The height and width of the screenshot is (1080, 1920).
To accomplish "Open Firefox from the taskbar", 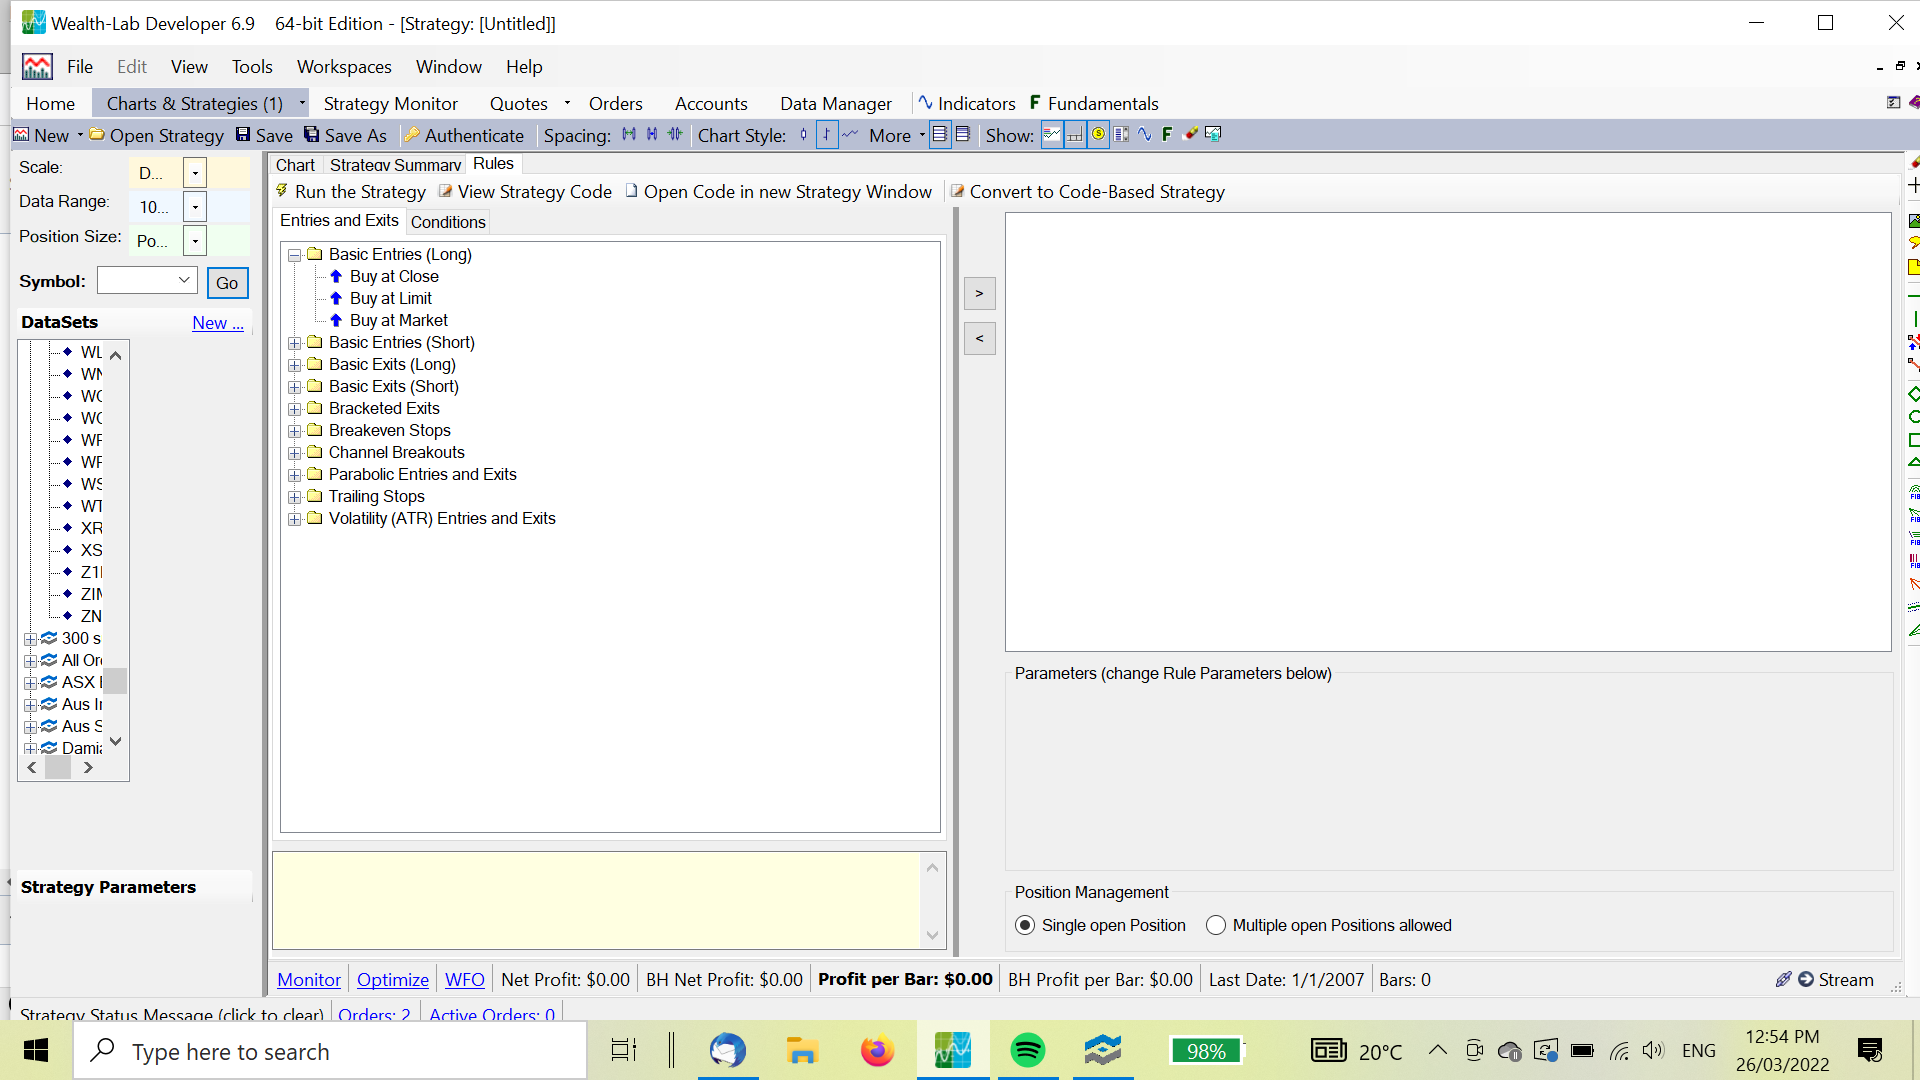I will 877,1050.
